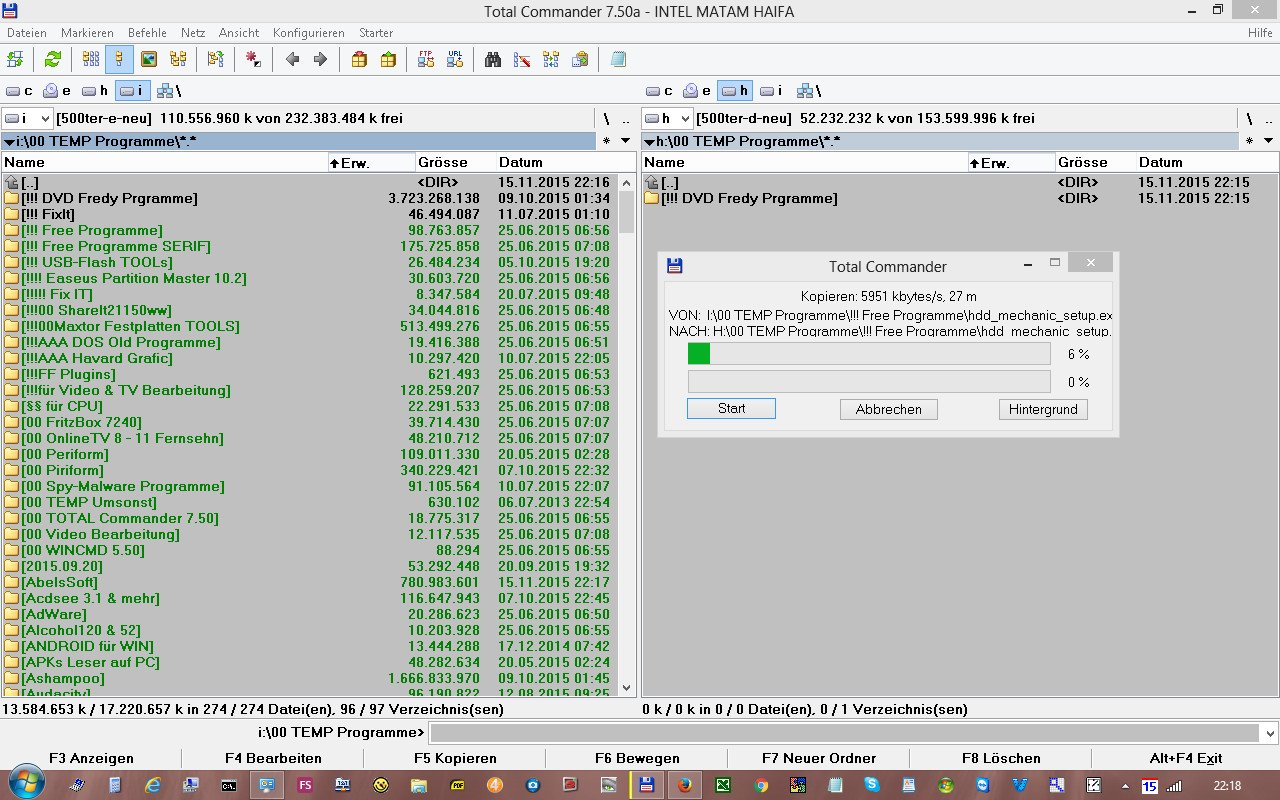Open the Befehle menu
This screenshot has width=1280, height=800.
click(146, 33)
